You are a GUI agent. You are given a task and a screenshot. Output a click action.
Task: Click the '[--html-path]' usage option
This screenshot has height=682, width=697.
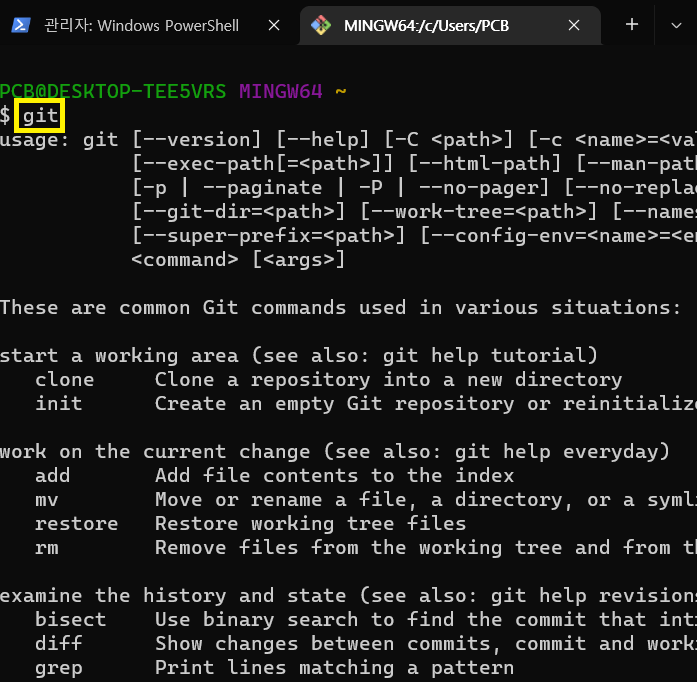[x=485, y=164]
